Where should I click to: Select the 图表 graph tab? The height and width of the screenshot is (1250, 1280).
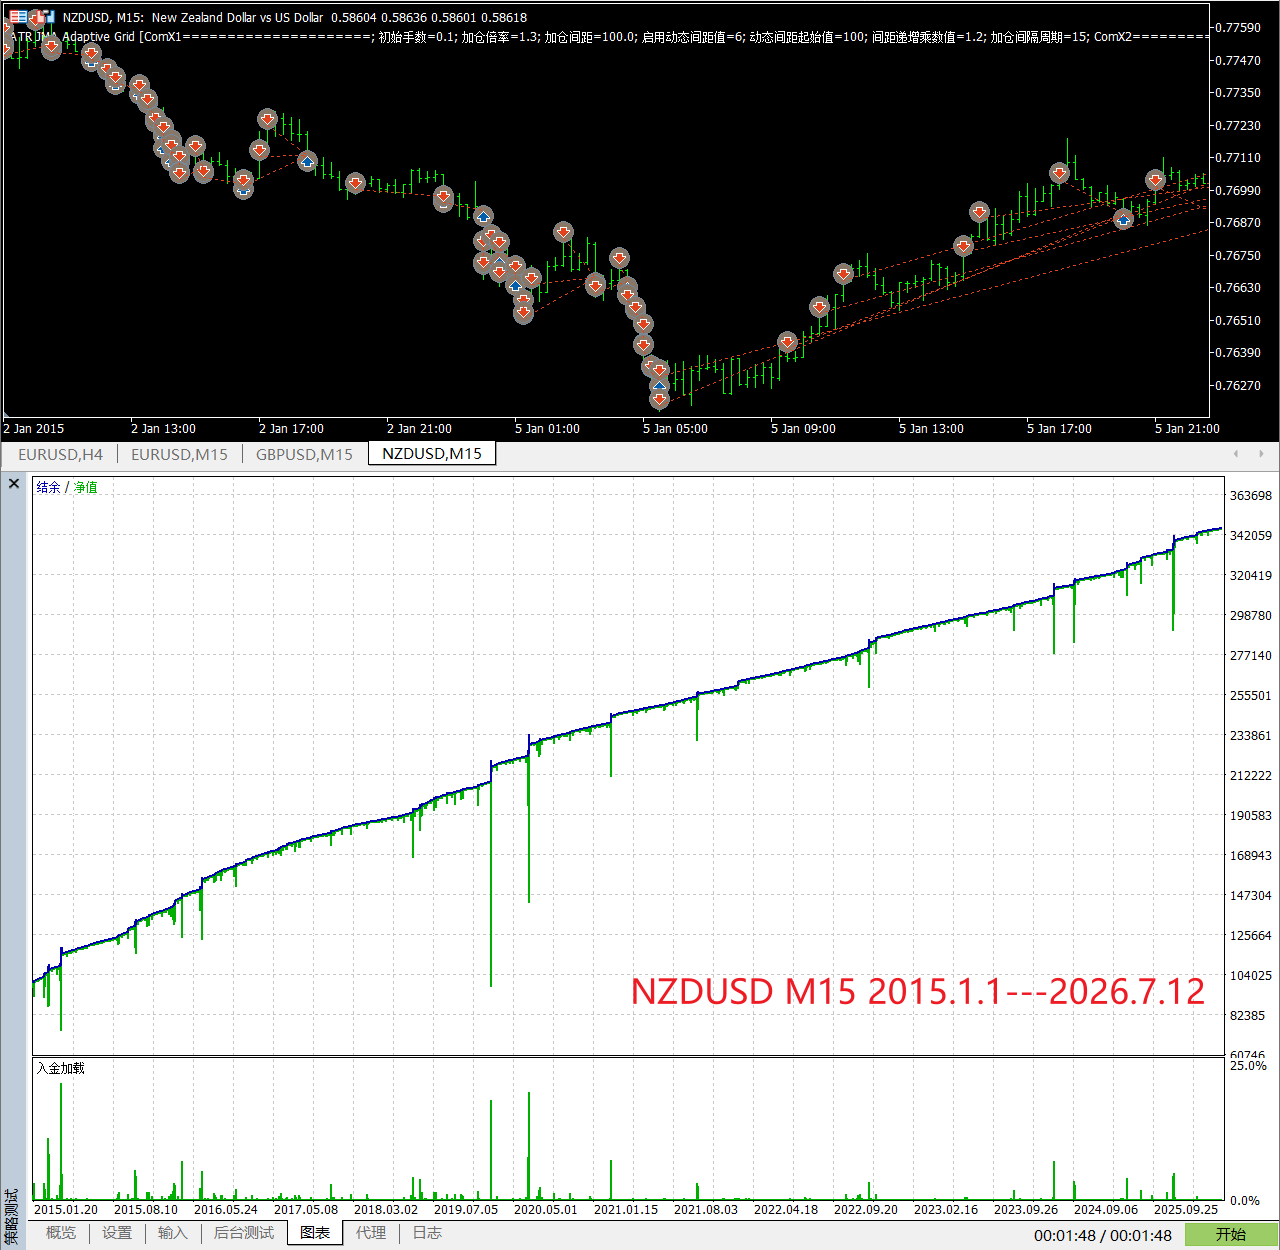pos(315,1233)
